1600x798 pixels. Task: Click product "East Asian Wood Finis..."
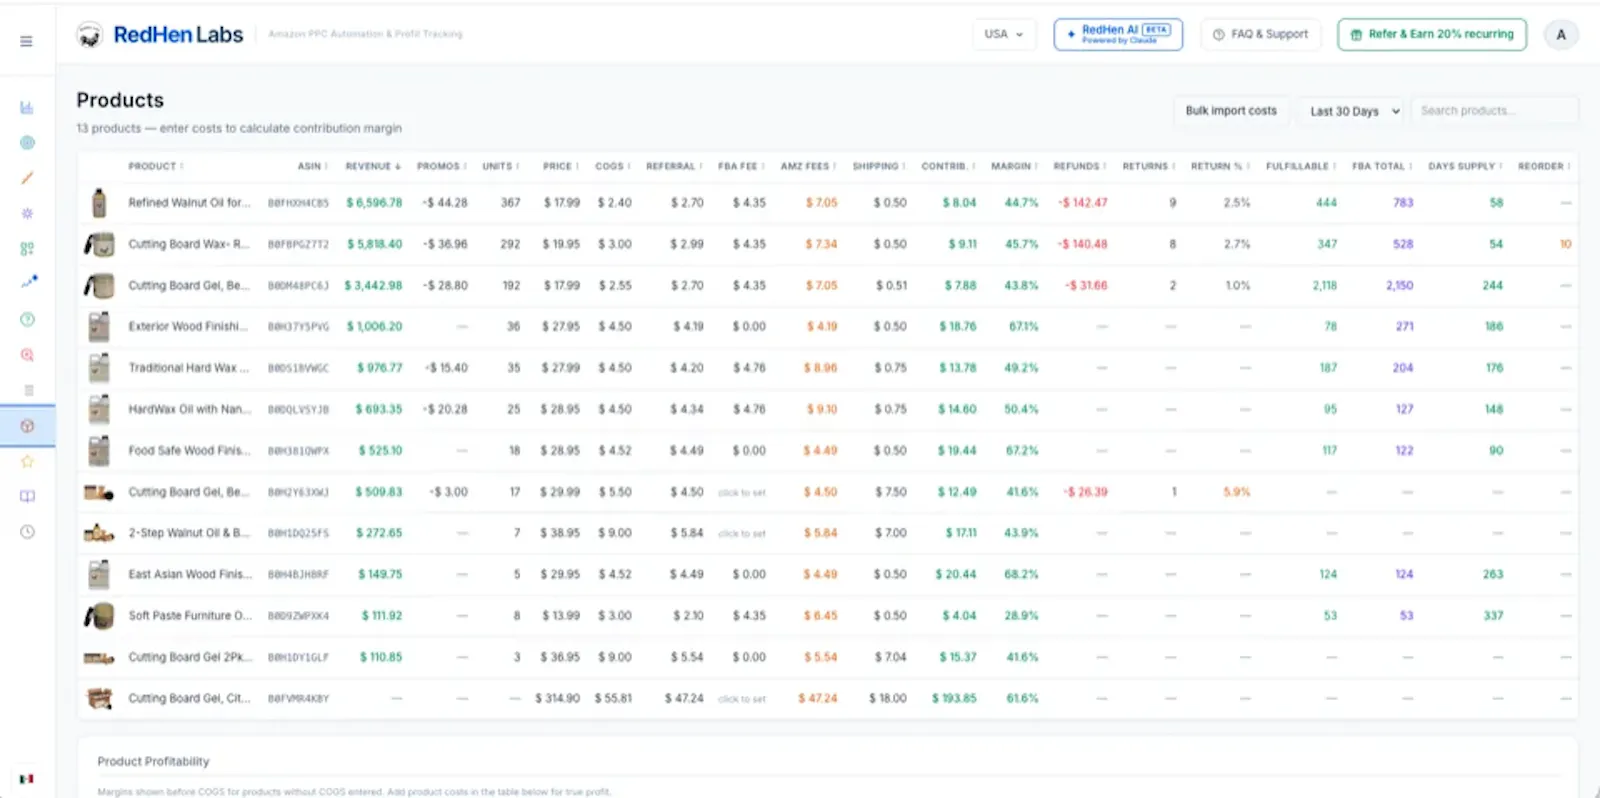tap(188, 575)
